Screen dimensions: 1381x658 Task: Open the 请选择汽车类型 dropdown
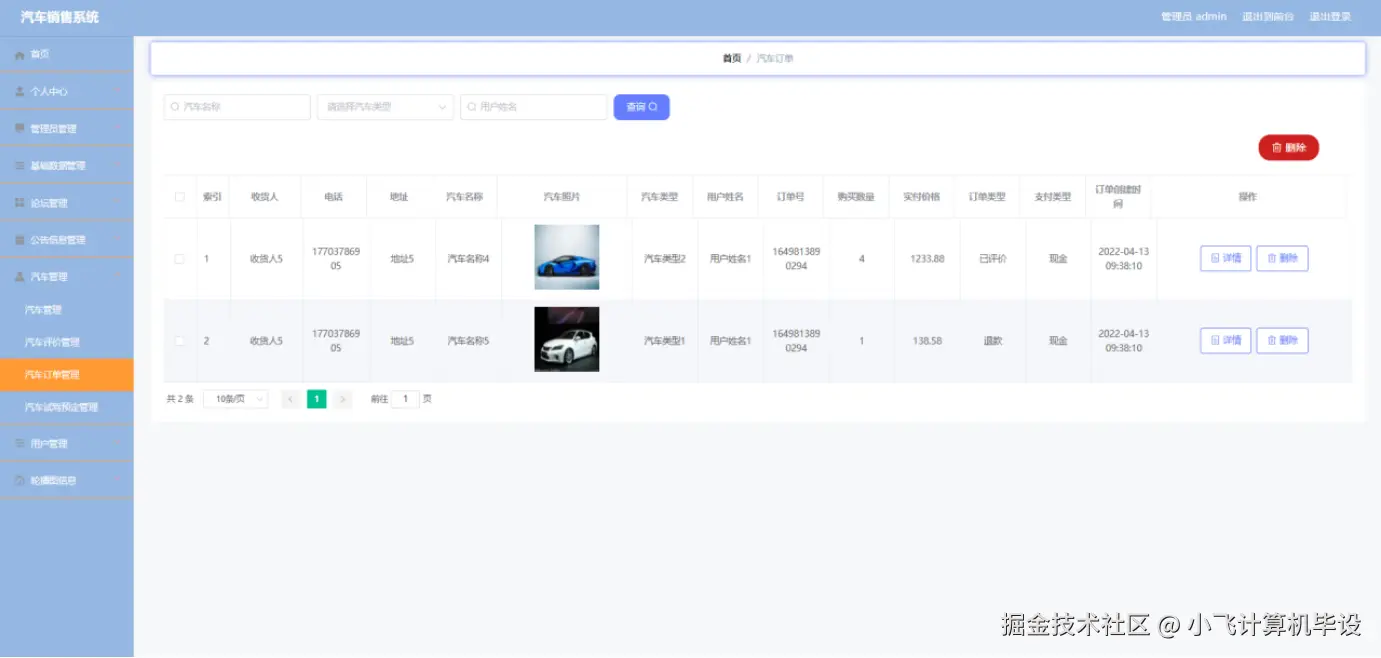point(385,107)
